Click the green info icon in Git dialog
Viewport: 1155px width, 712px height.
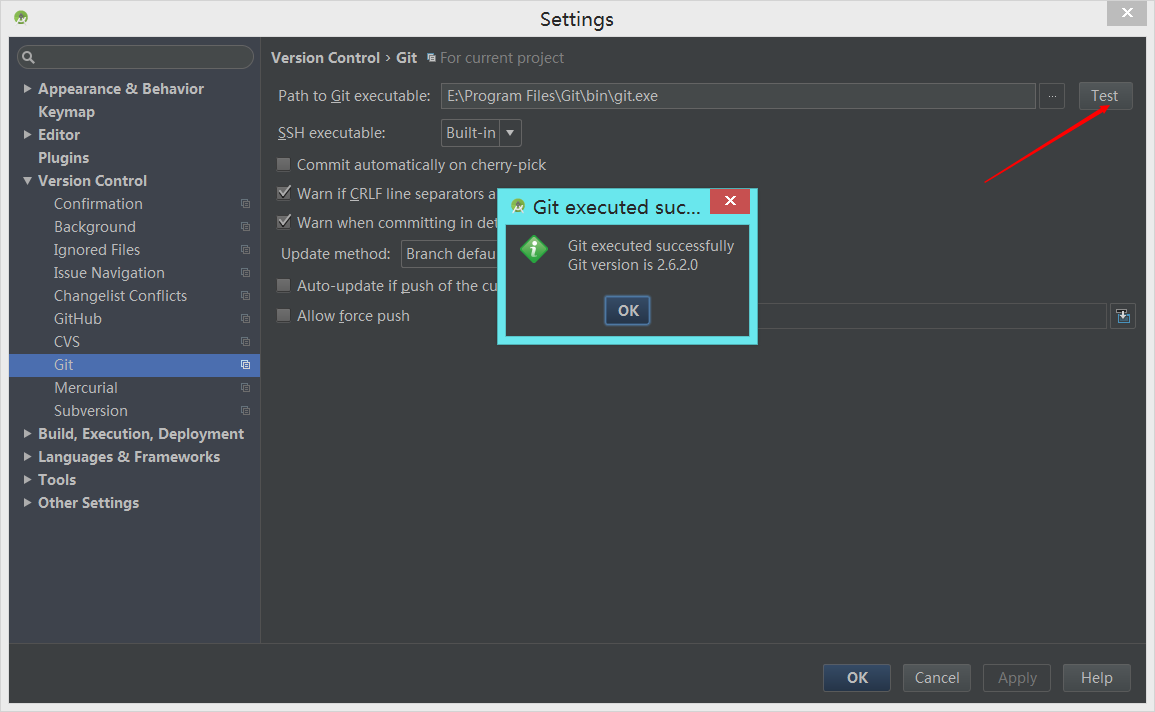pos(534,250)
